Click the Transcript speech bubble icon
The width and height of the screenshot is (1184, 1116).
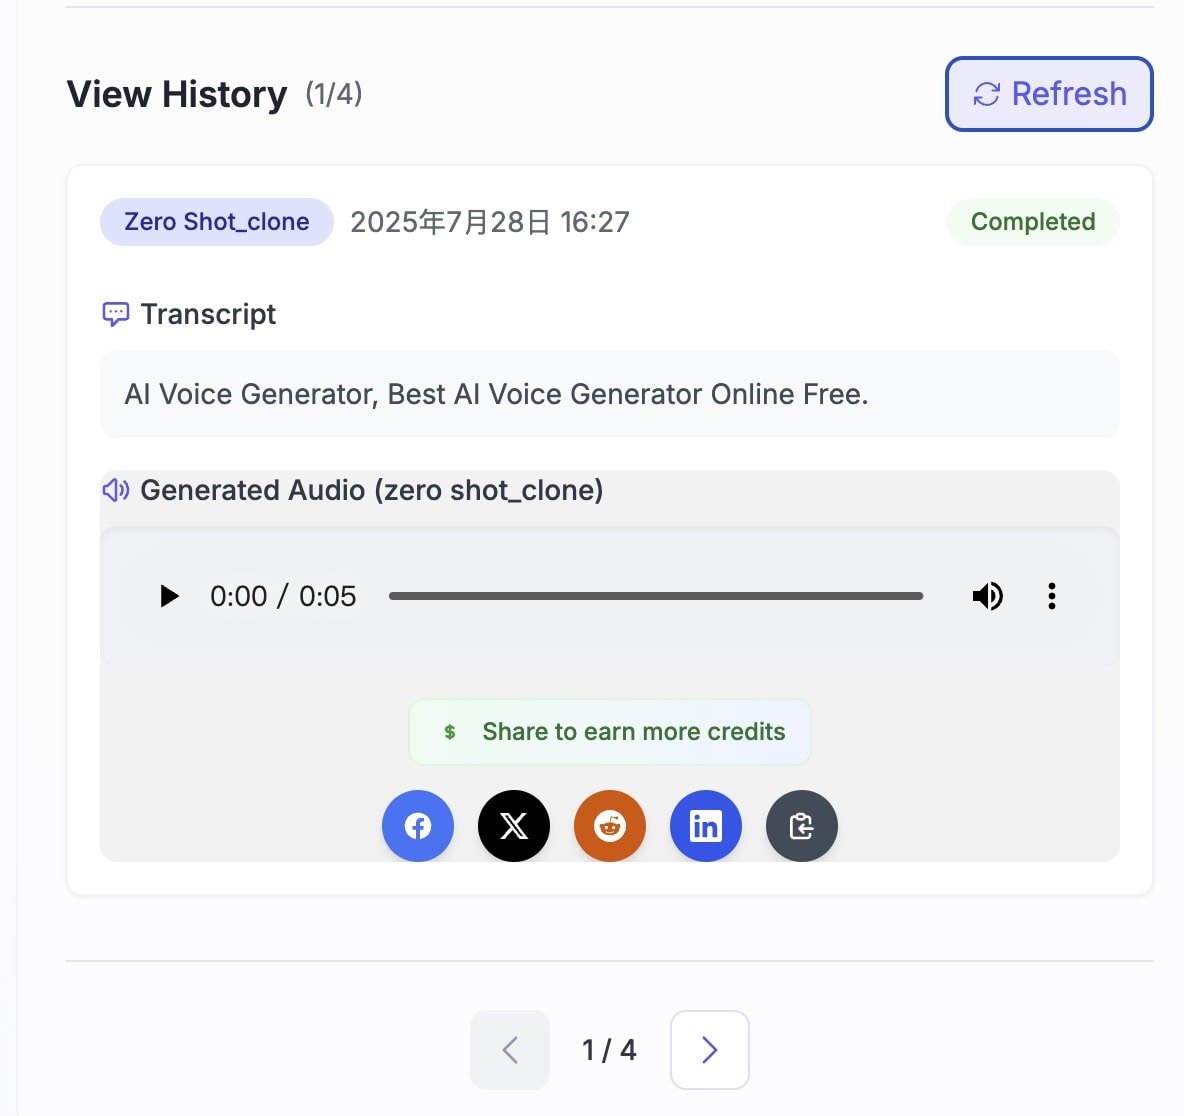pyautogui.click(x=117, y=313)
